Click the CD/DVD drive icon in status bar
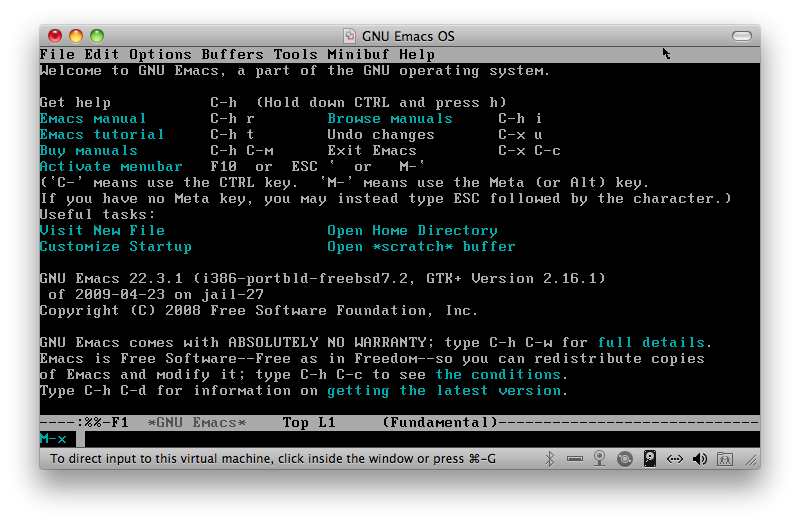800x524 pixels. coord(624,459)
